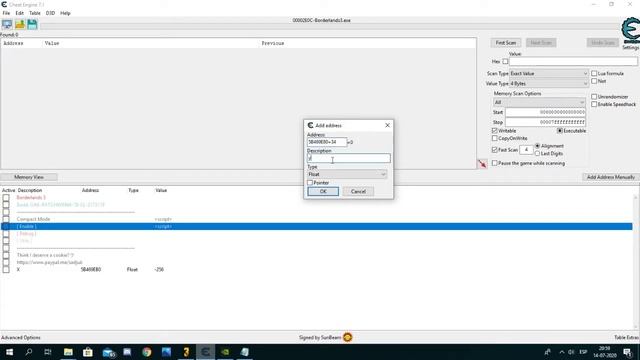The width and height of the screenshot is (640, 360).
Task: Open the NVIDIA taskbar icon
Action: 225,352
